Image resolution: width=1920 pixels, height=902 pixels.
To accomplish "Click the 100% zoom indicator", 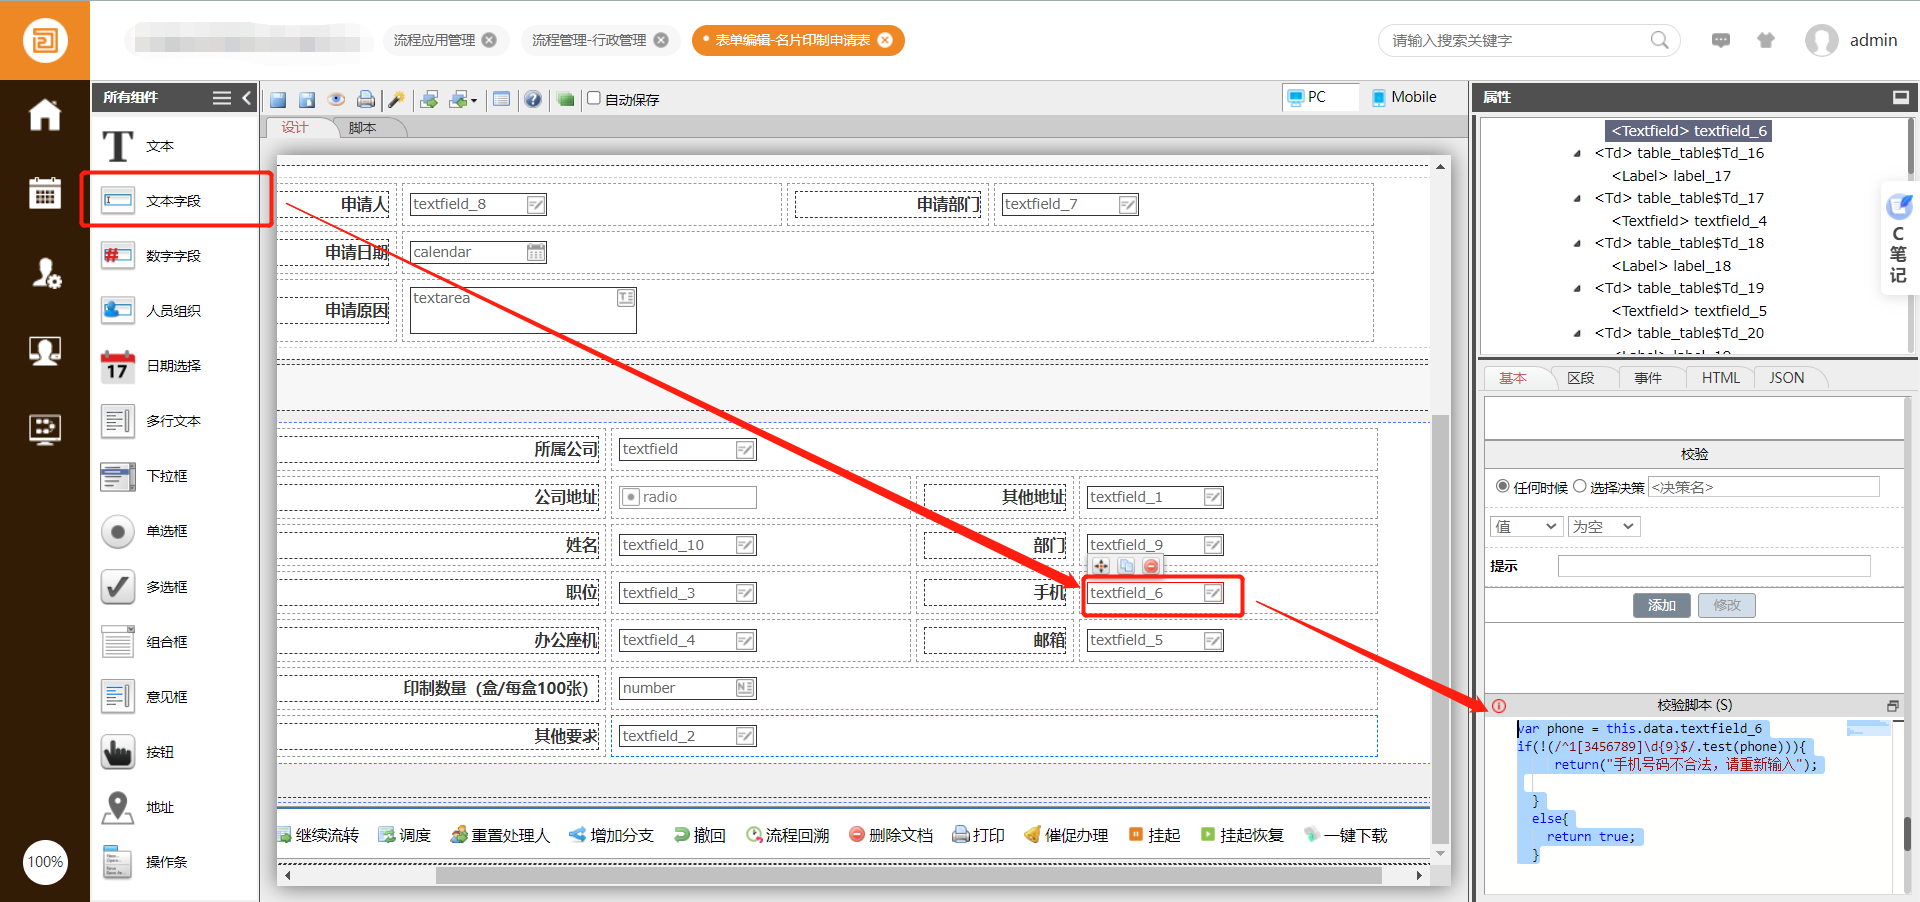I will point(45,862).
